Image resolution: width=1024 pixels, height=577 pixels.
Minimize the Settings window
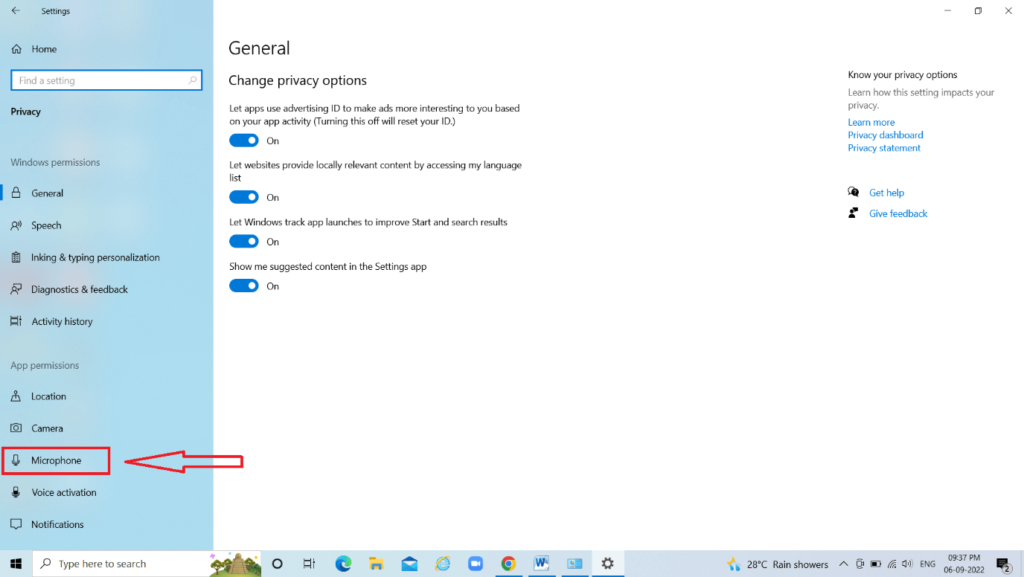(948, 10)
